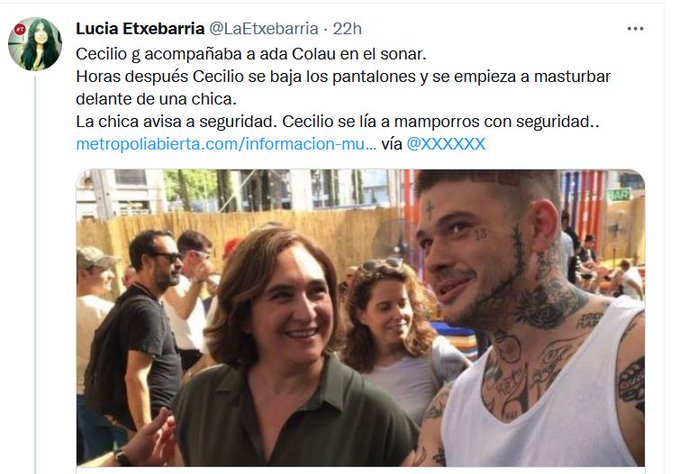Open the tweet's 22h timestamp

[x=347, y=29]
